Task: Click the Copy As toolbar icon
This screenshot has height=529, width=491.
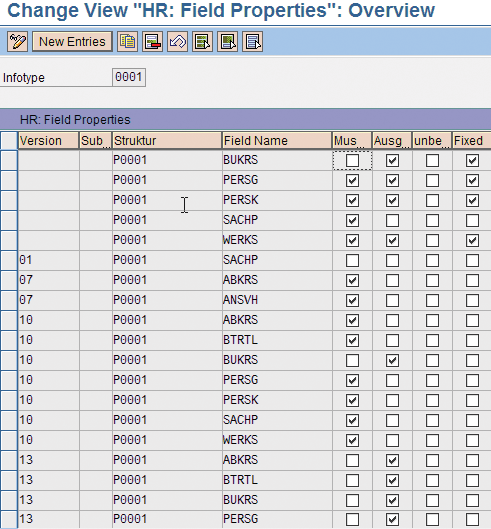Action: click(x=127, y=42)
